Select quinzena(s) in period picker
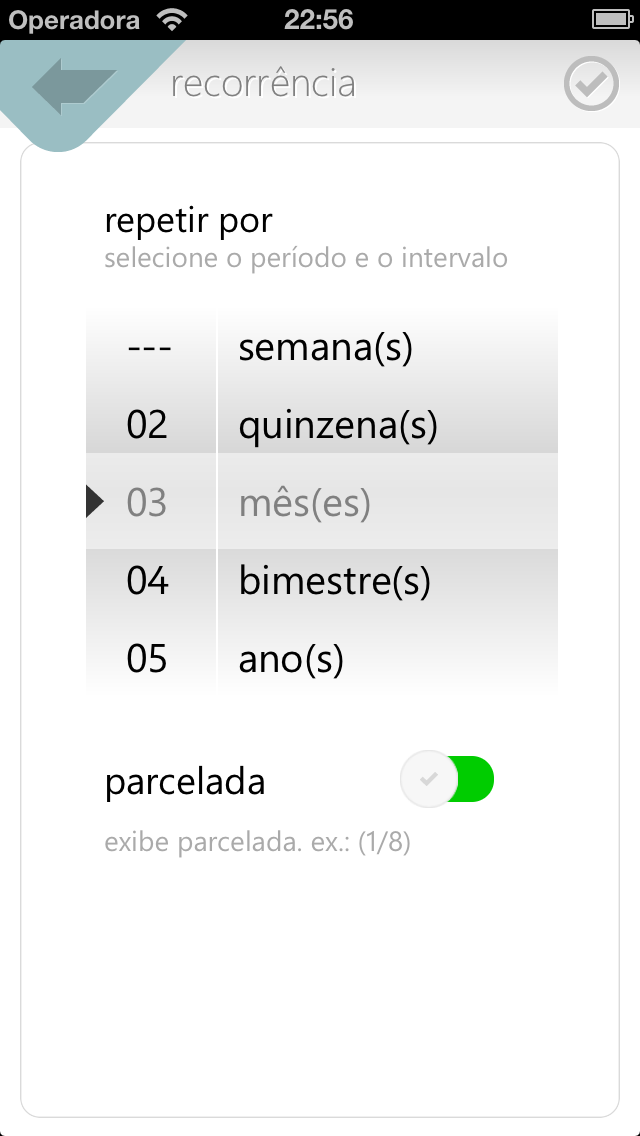Image resolution: width=640 pixels, height=1136 pixels. 338,427
